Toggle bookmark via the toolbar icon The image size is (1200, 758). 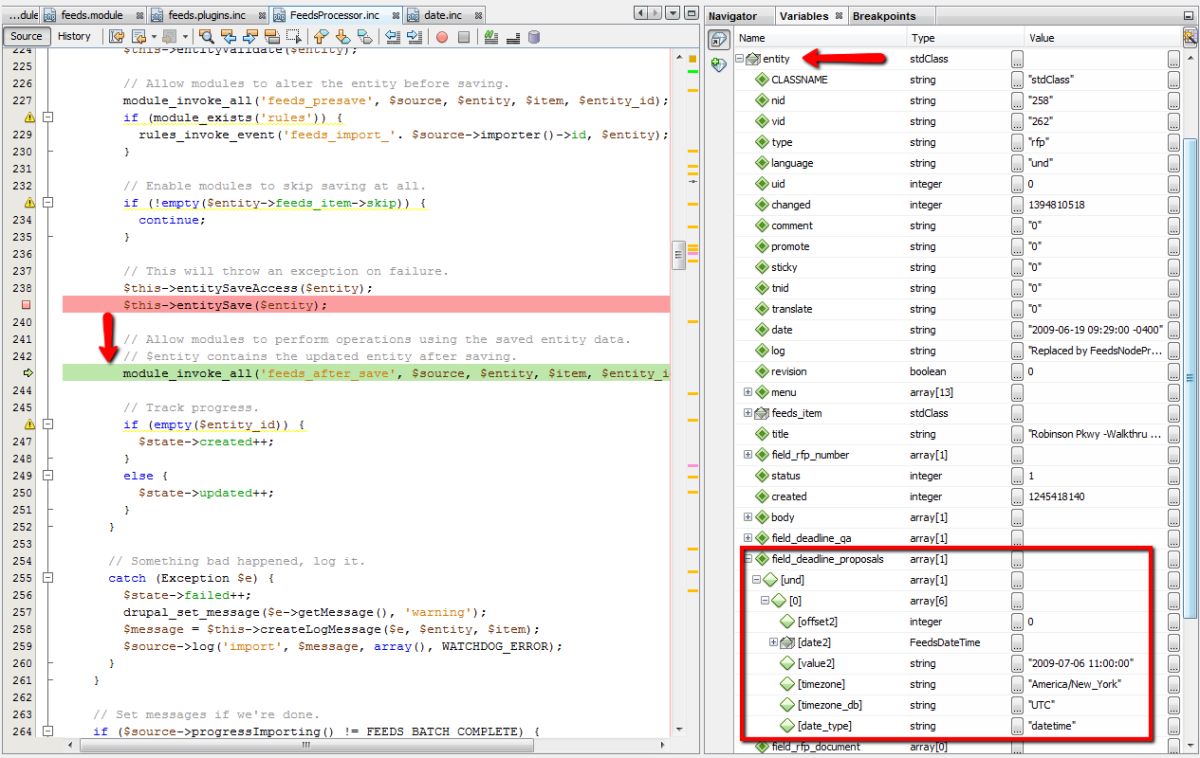(x=365, y=37)
